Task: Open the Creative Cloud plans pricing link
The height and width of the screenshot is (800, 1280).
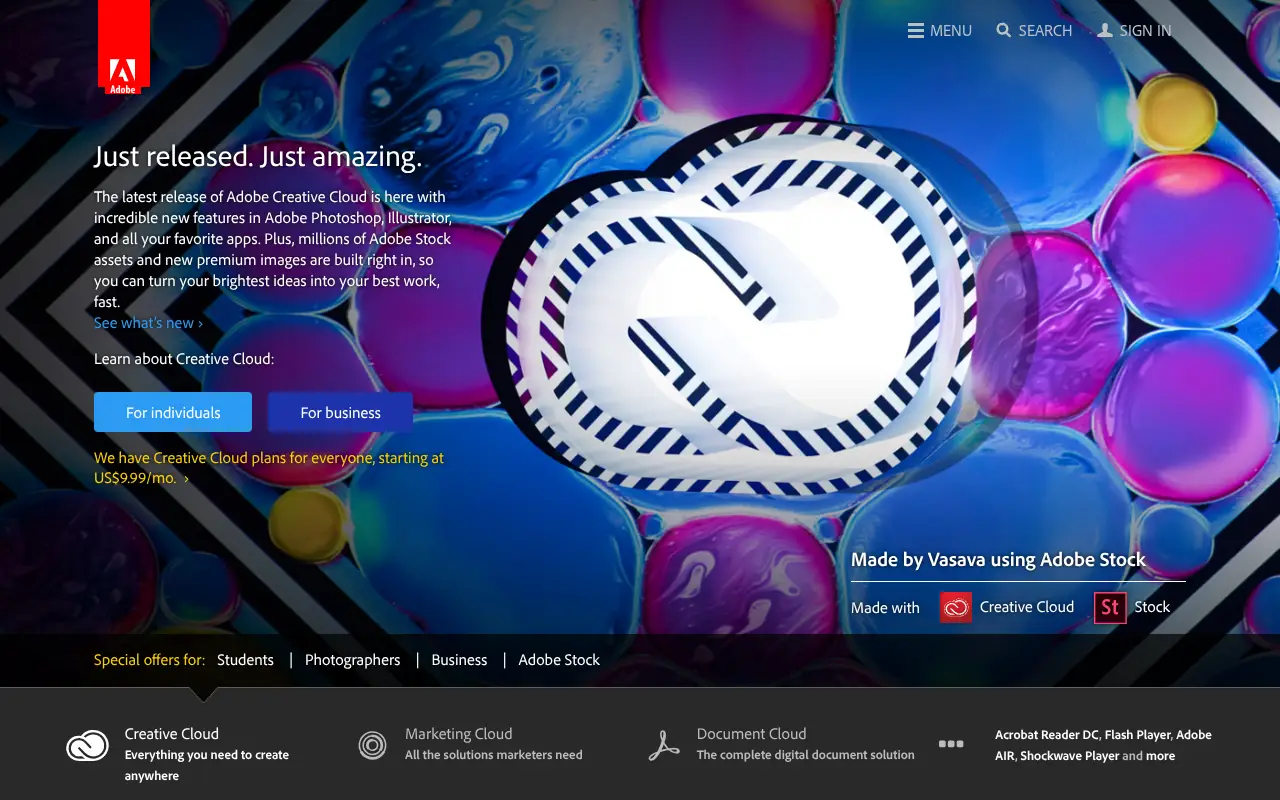Action: 269,468
